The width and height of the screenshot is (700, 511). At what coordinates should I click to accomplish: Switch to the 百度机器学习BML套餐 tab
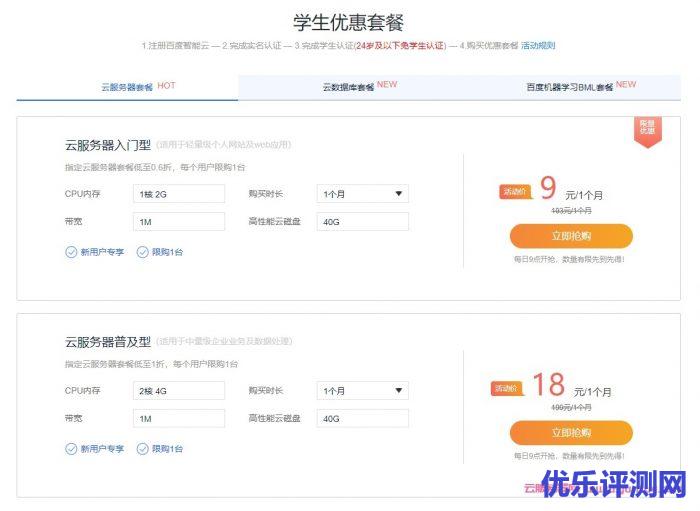coord(570,88)
